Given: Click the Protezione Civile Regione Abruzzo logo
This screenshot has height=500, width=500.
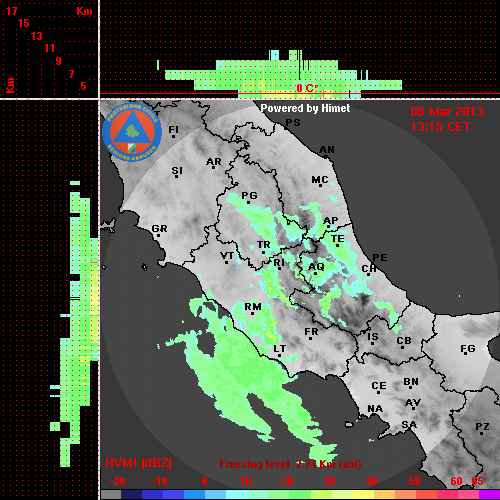Looking at the screenshot, I should [132, 132].
